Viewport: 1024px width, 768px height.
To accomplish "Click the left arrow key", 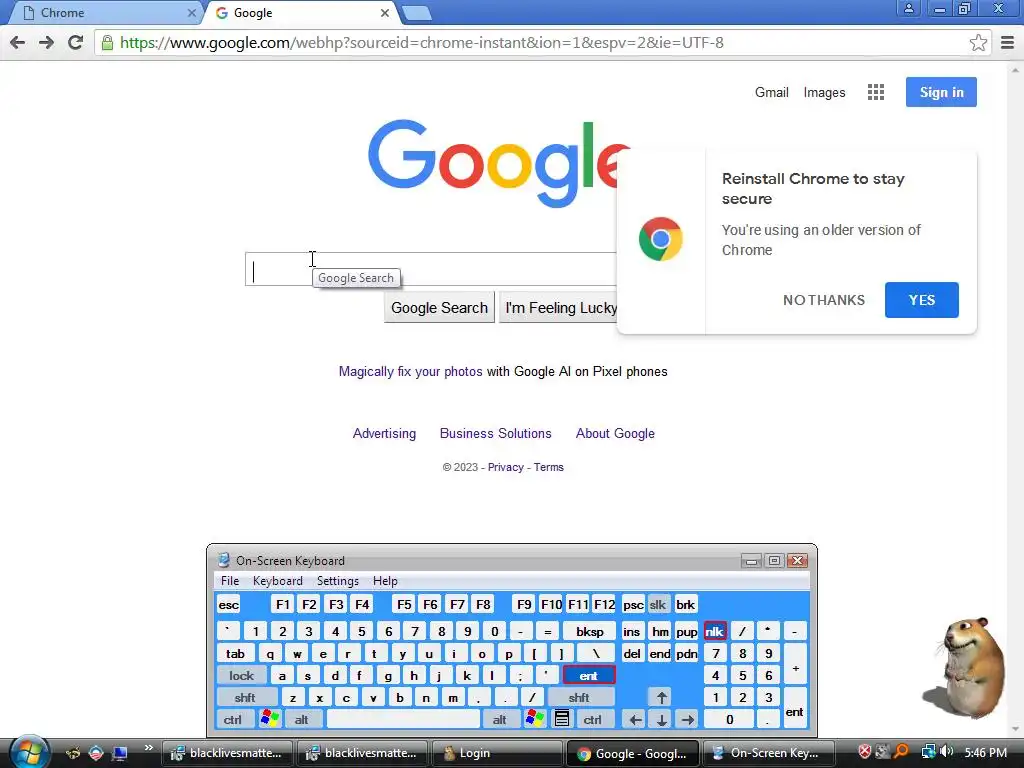I will (x=635, y=720).
